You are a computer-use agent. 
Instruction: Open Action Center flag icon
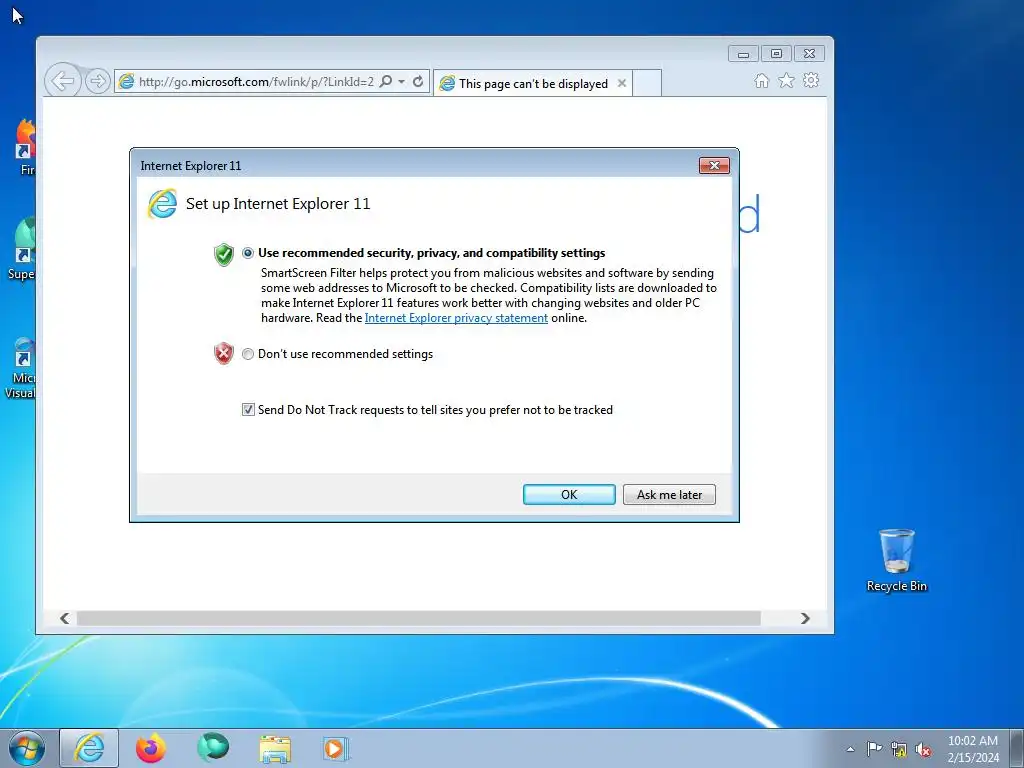(874, 748)
